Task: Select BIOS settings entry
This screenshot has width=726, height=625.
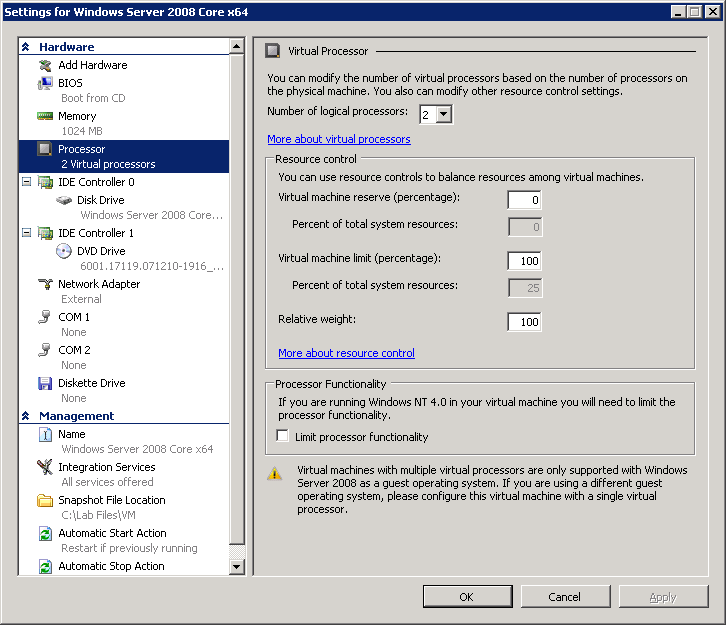Action: point(70,83)
